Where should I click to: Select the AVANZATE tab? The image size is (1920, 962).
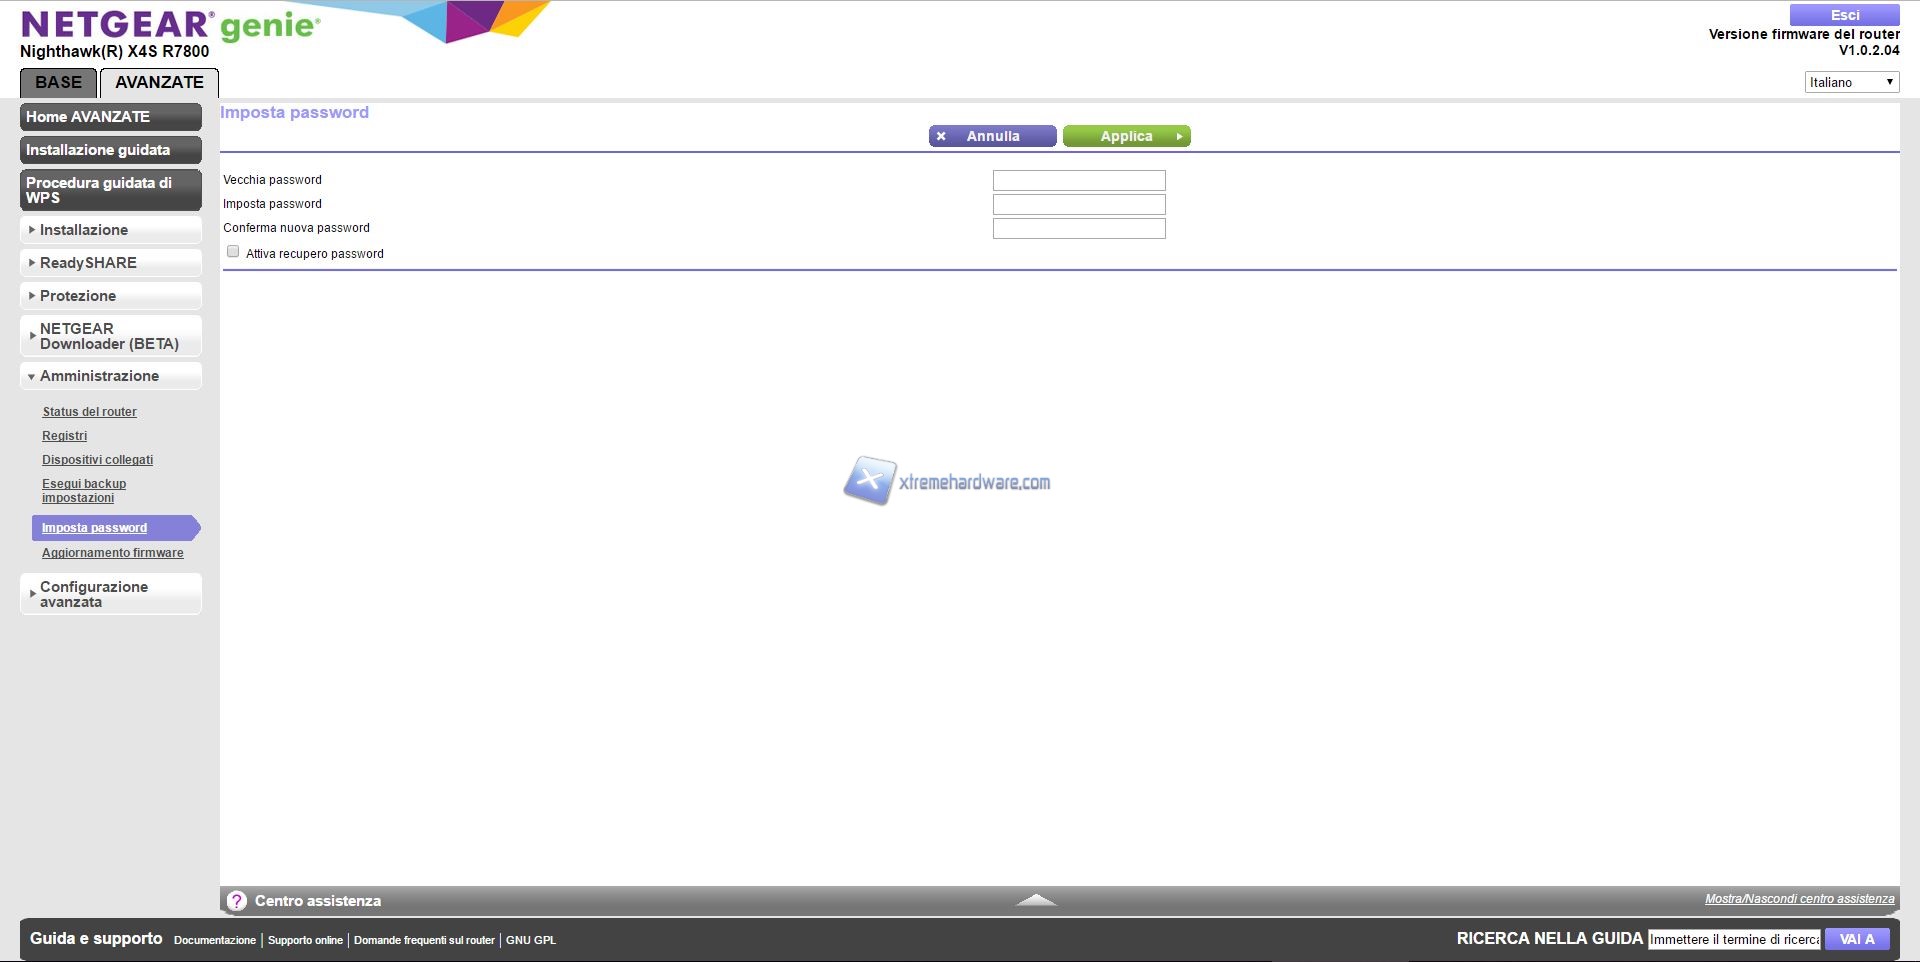pyautogui.click(x=159, y=83)
